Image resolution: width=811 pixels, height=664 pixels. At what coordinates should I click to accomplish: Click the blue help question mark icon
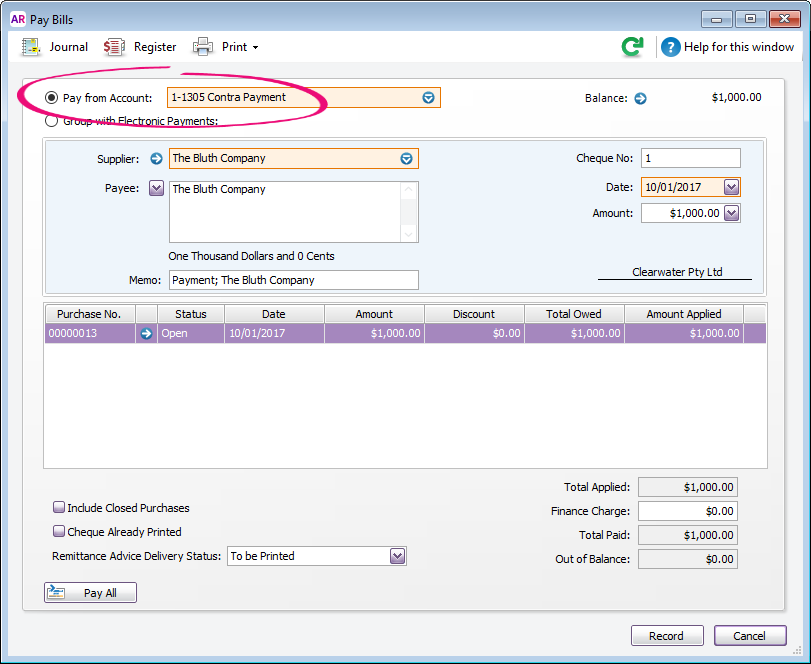(x=670, y=47)
